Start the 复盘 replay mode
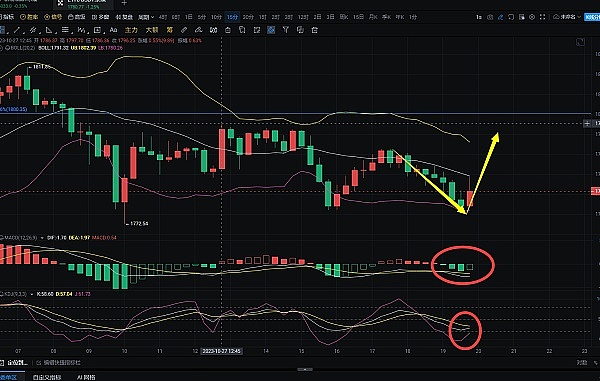Viewport: 600px width, 381px height. pos(124,17)
